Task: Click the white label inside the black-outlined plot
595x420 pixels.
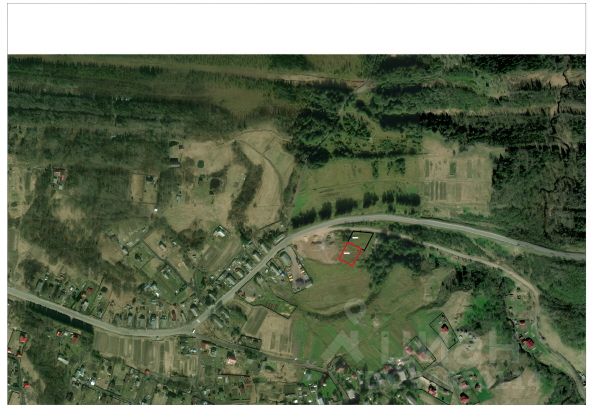Action: coord(355,237)
